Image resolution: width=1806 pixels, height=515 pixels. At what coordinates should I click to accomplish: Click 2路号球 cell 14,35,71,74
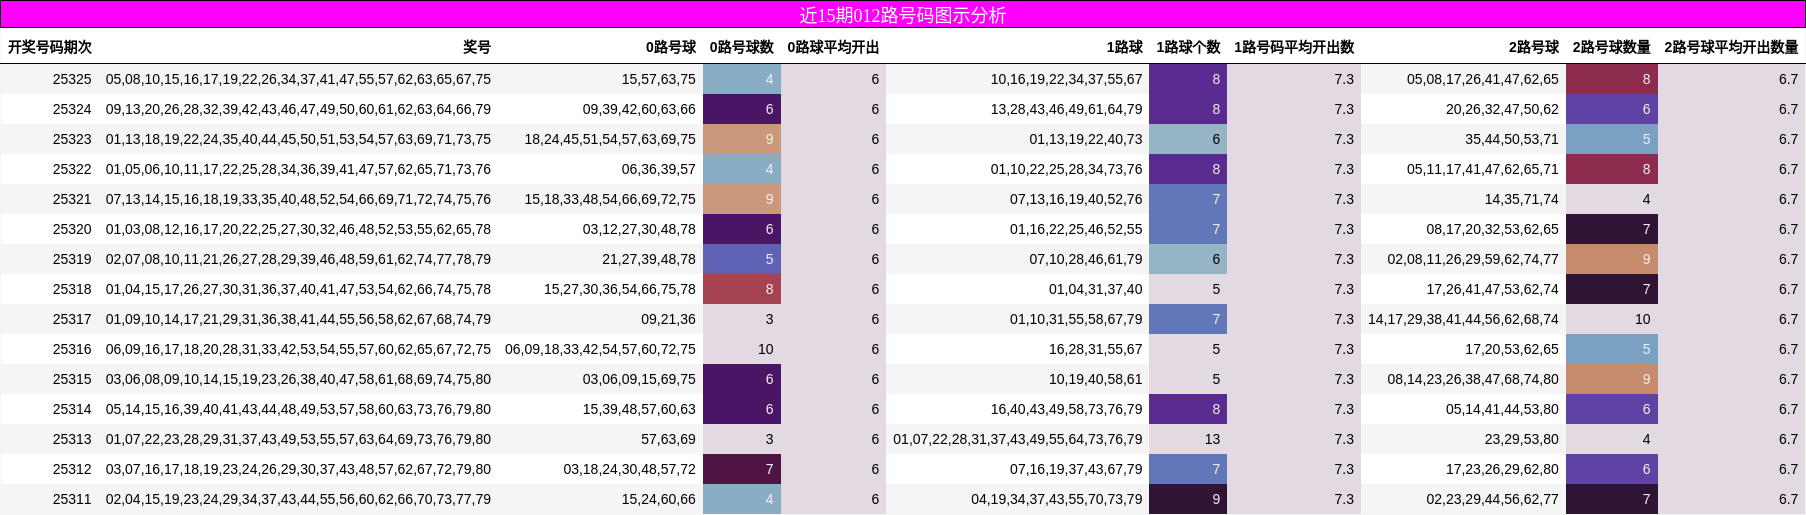[1521, 199]
